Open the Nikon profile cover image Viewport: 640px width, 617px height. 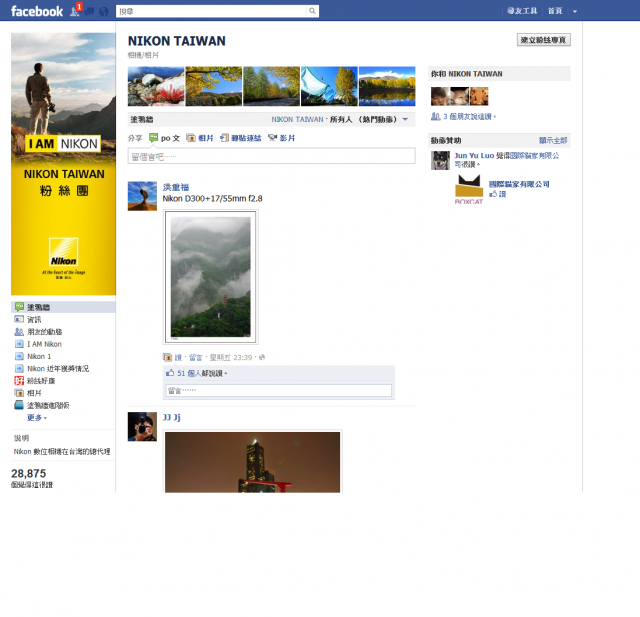[63, 164]
